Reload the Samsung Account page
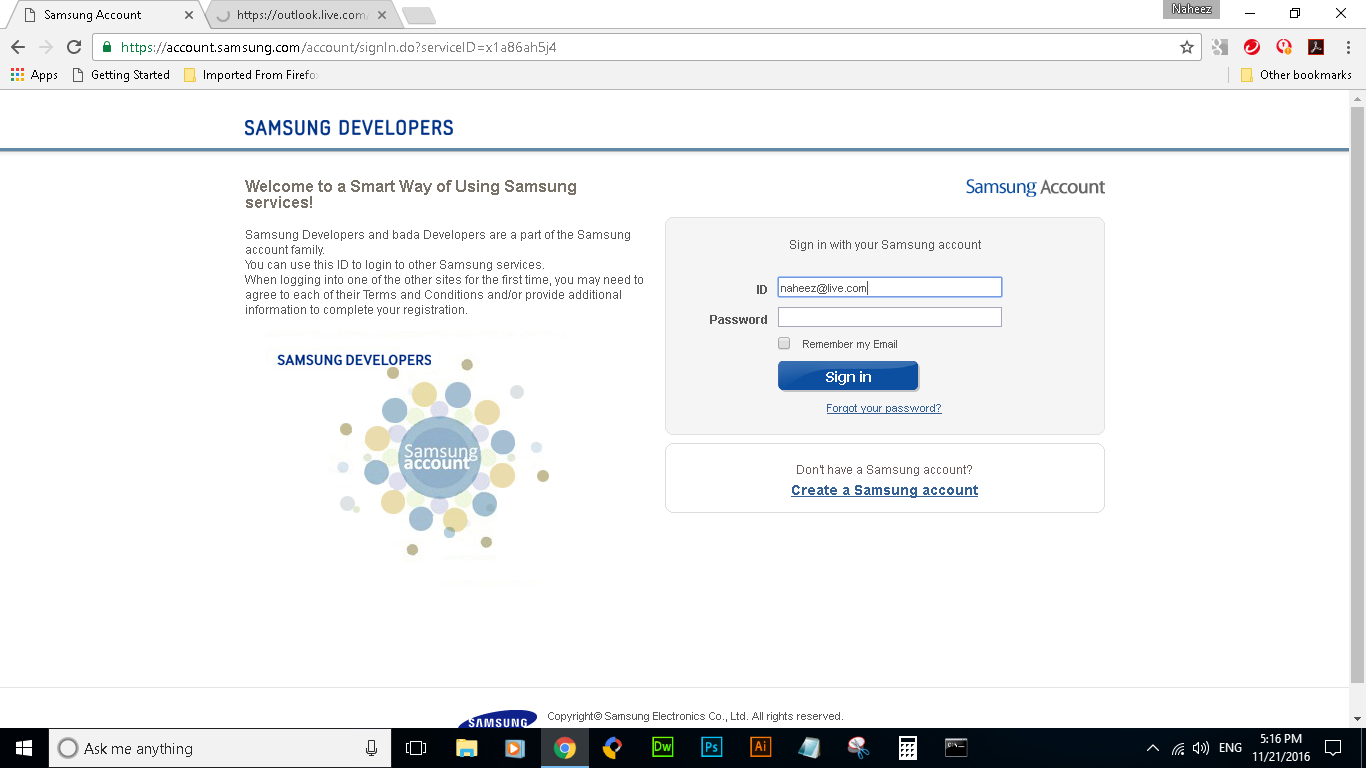Image resolution: width=1366 pixels, height=768 pixels. 74,47
